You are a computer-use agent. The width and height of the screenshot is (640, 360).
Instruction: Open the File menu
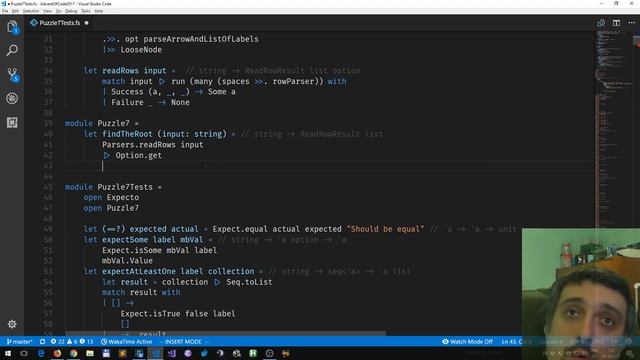tap(5, 11)
